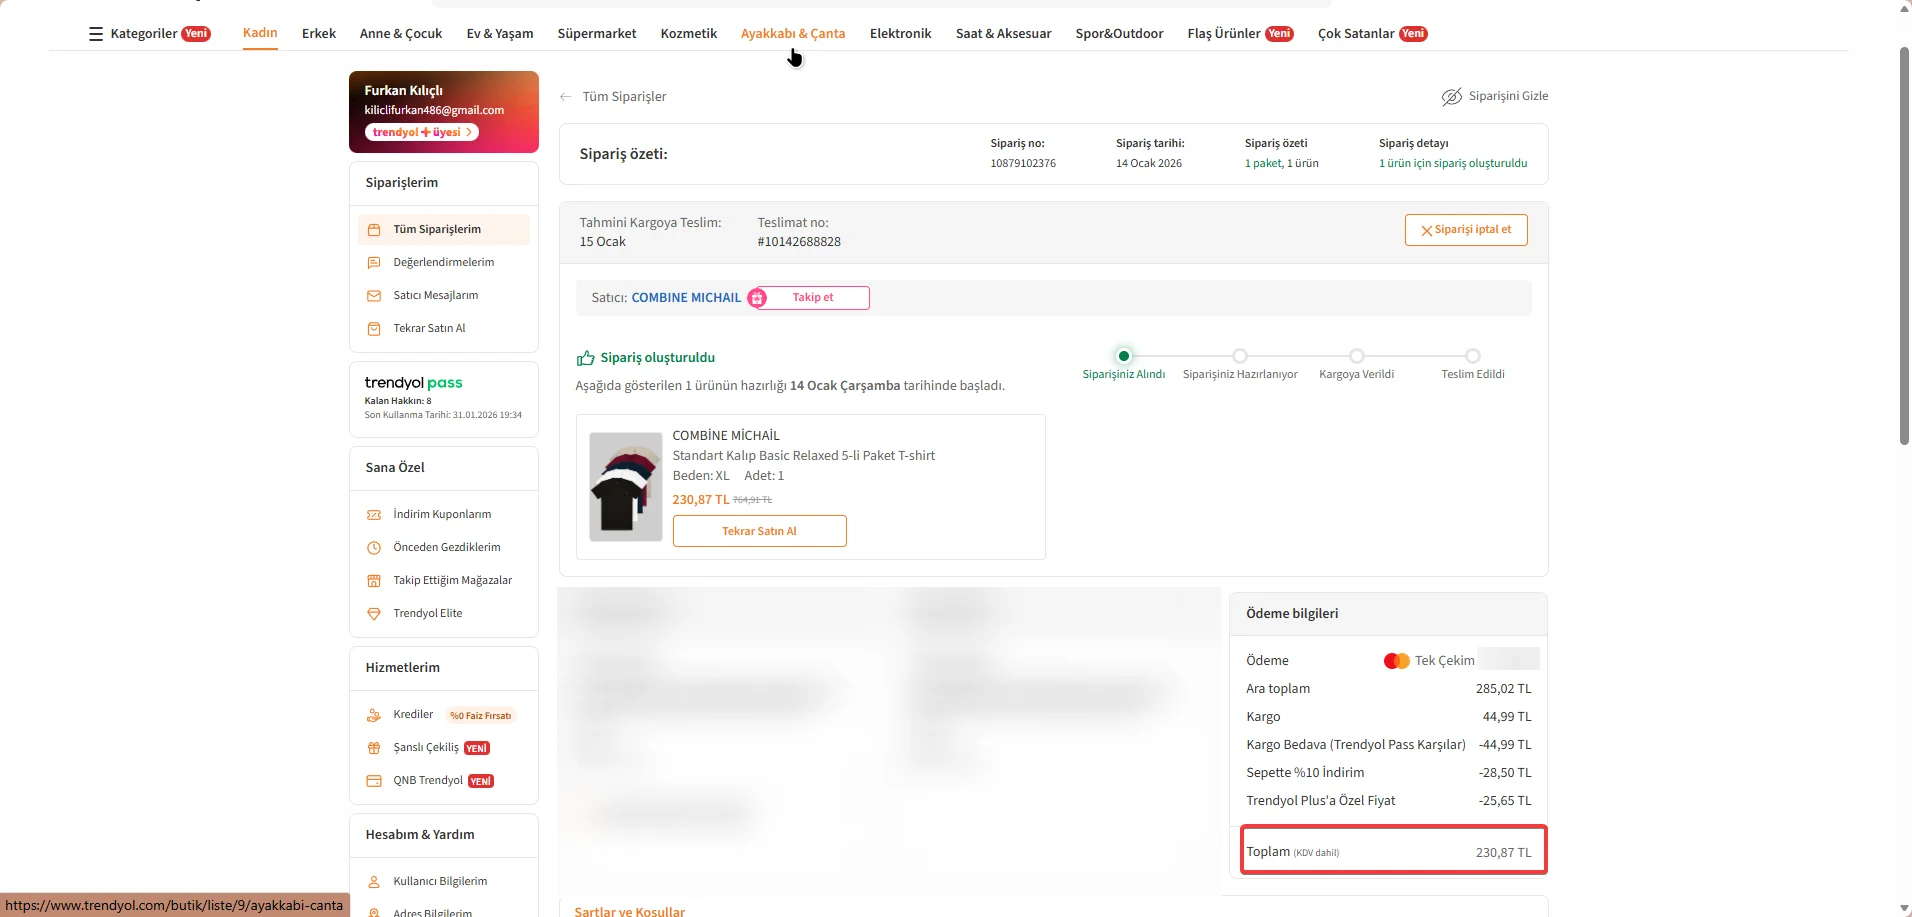The image size is (1912, 917).
Task: Click the Trendyol Elite diamond icon
Action: tap(374, 614)
